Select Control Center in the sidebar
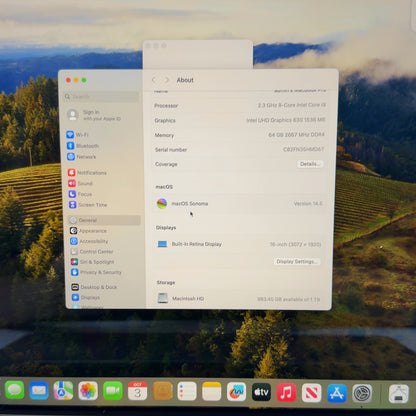Screen dimensions: 416x416 (92, 251)
